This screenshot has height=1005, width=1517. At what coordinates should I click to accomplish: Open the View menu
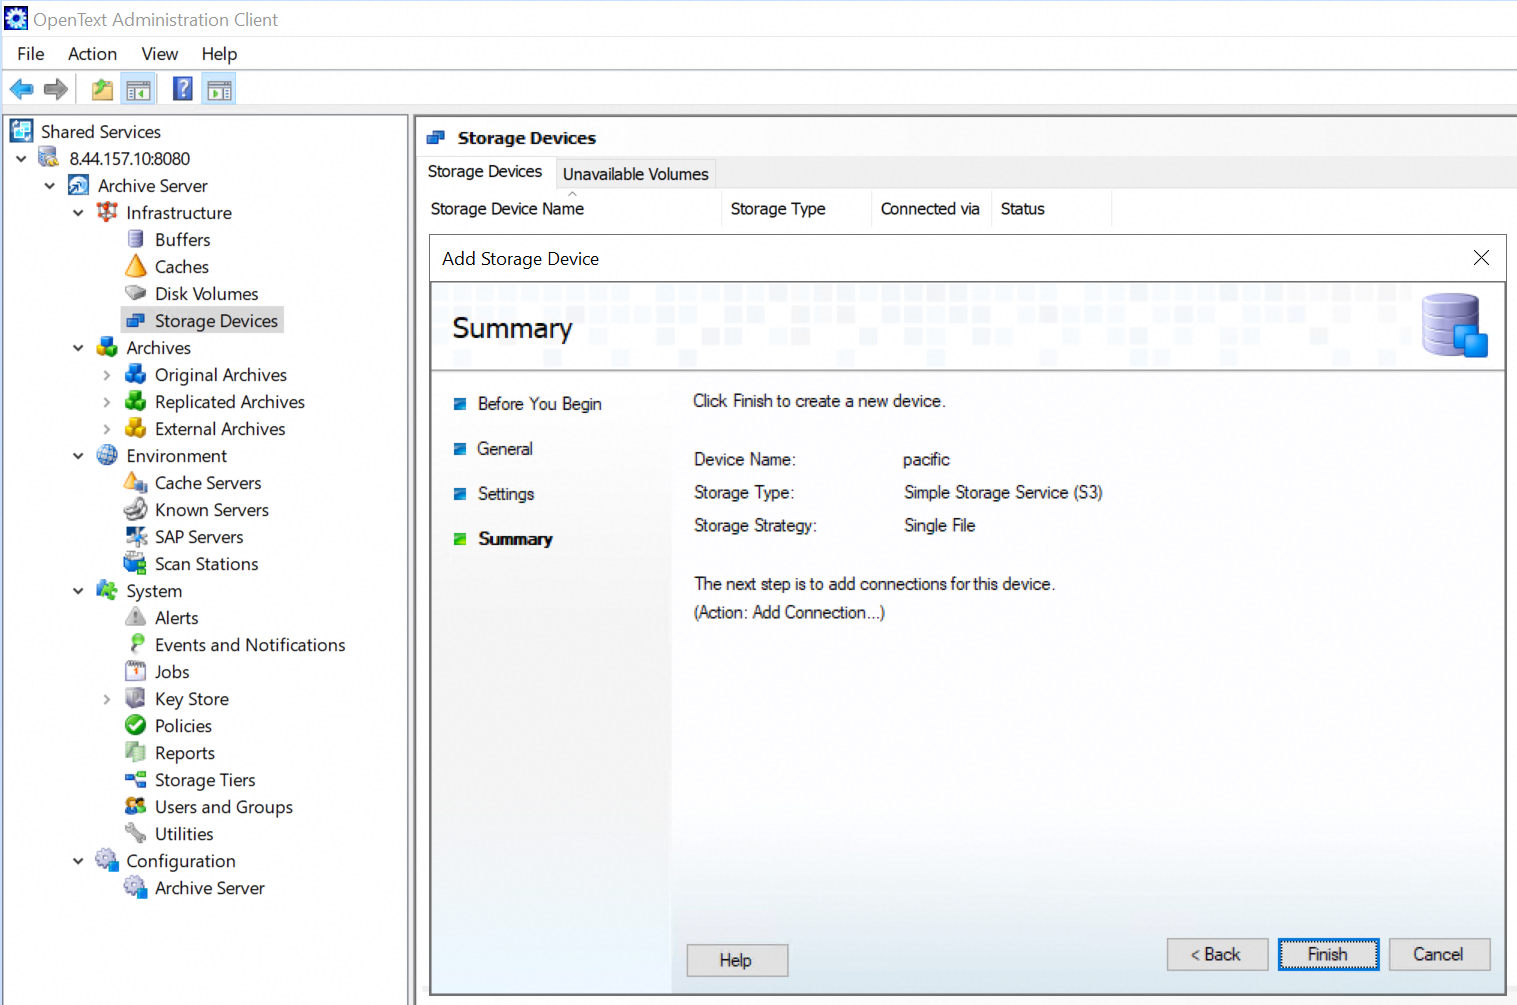(x=159, y=54)
